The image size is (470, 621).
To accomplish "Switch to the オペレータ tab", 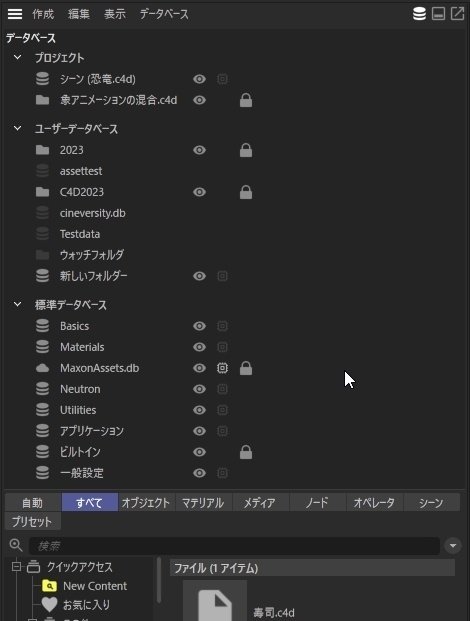I will 374,503.
